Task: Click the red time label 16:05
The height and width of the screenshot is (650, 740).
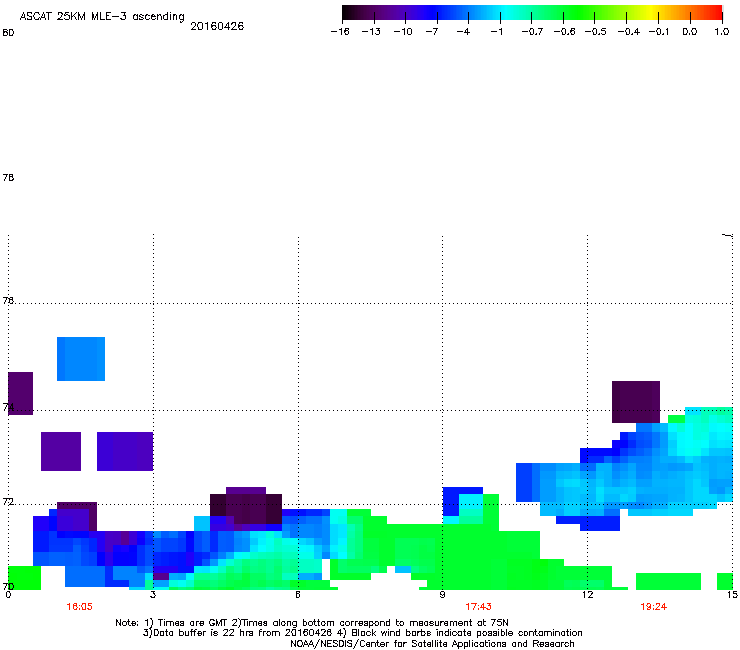Action: tap(79, 607)
